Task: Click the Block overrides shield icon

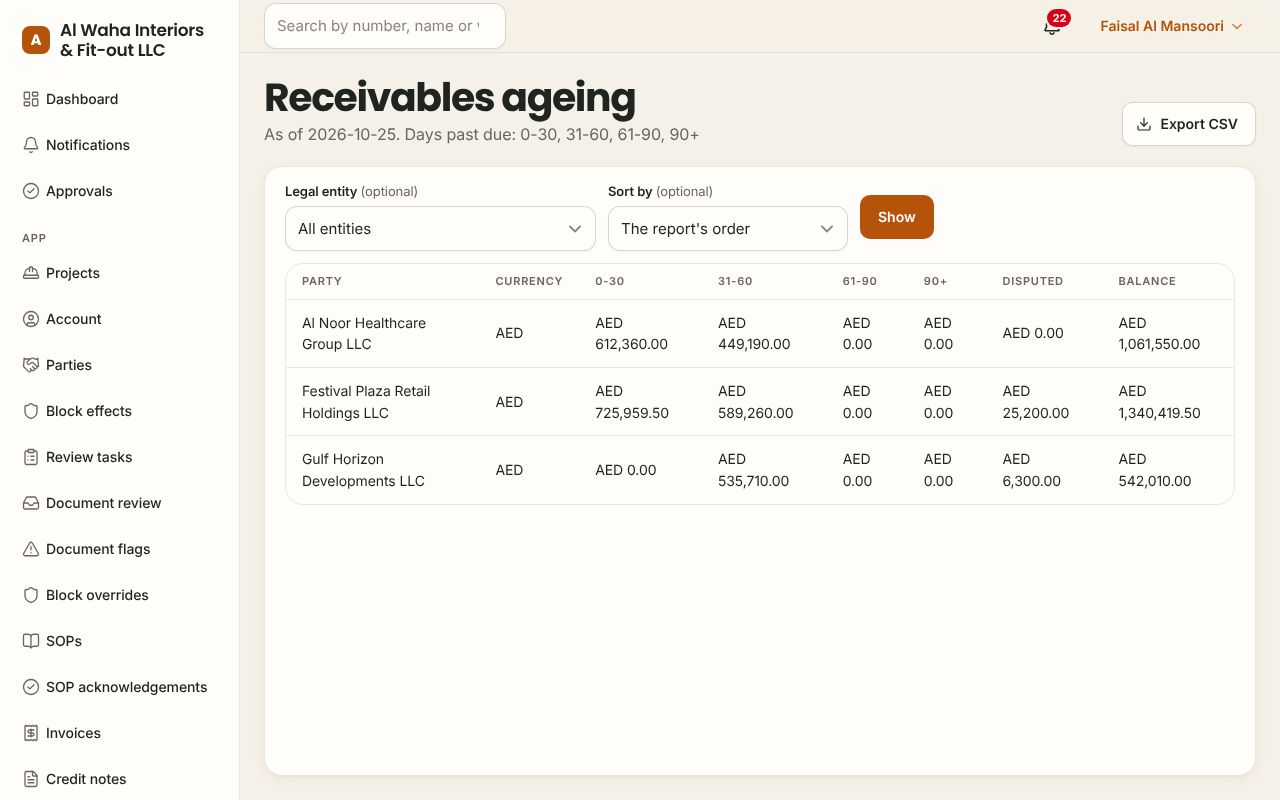Action: (x=31, y=595)
